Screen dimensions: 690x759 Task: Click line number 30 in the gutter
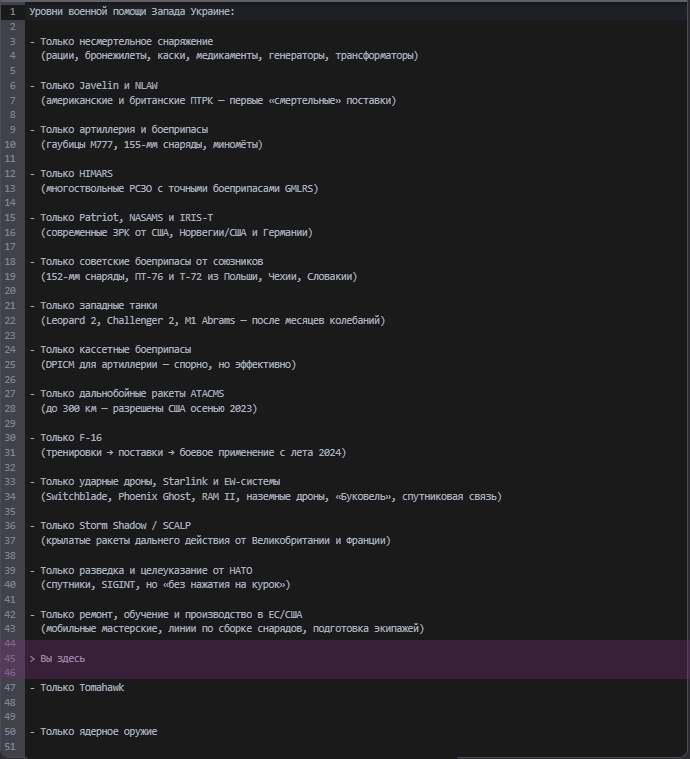pos(10,437)
